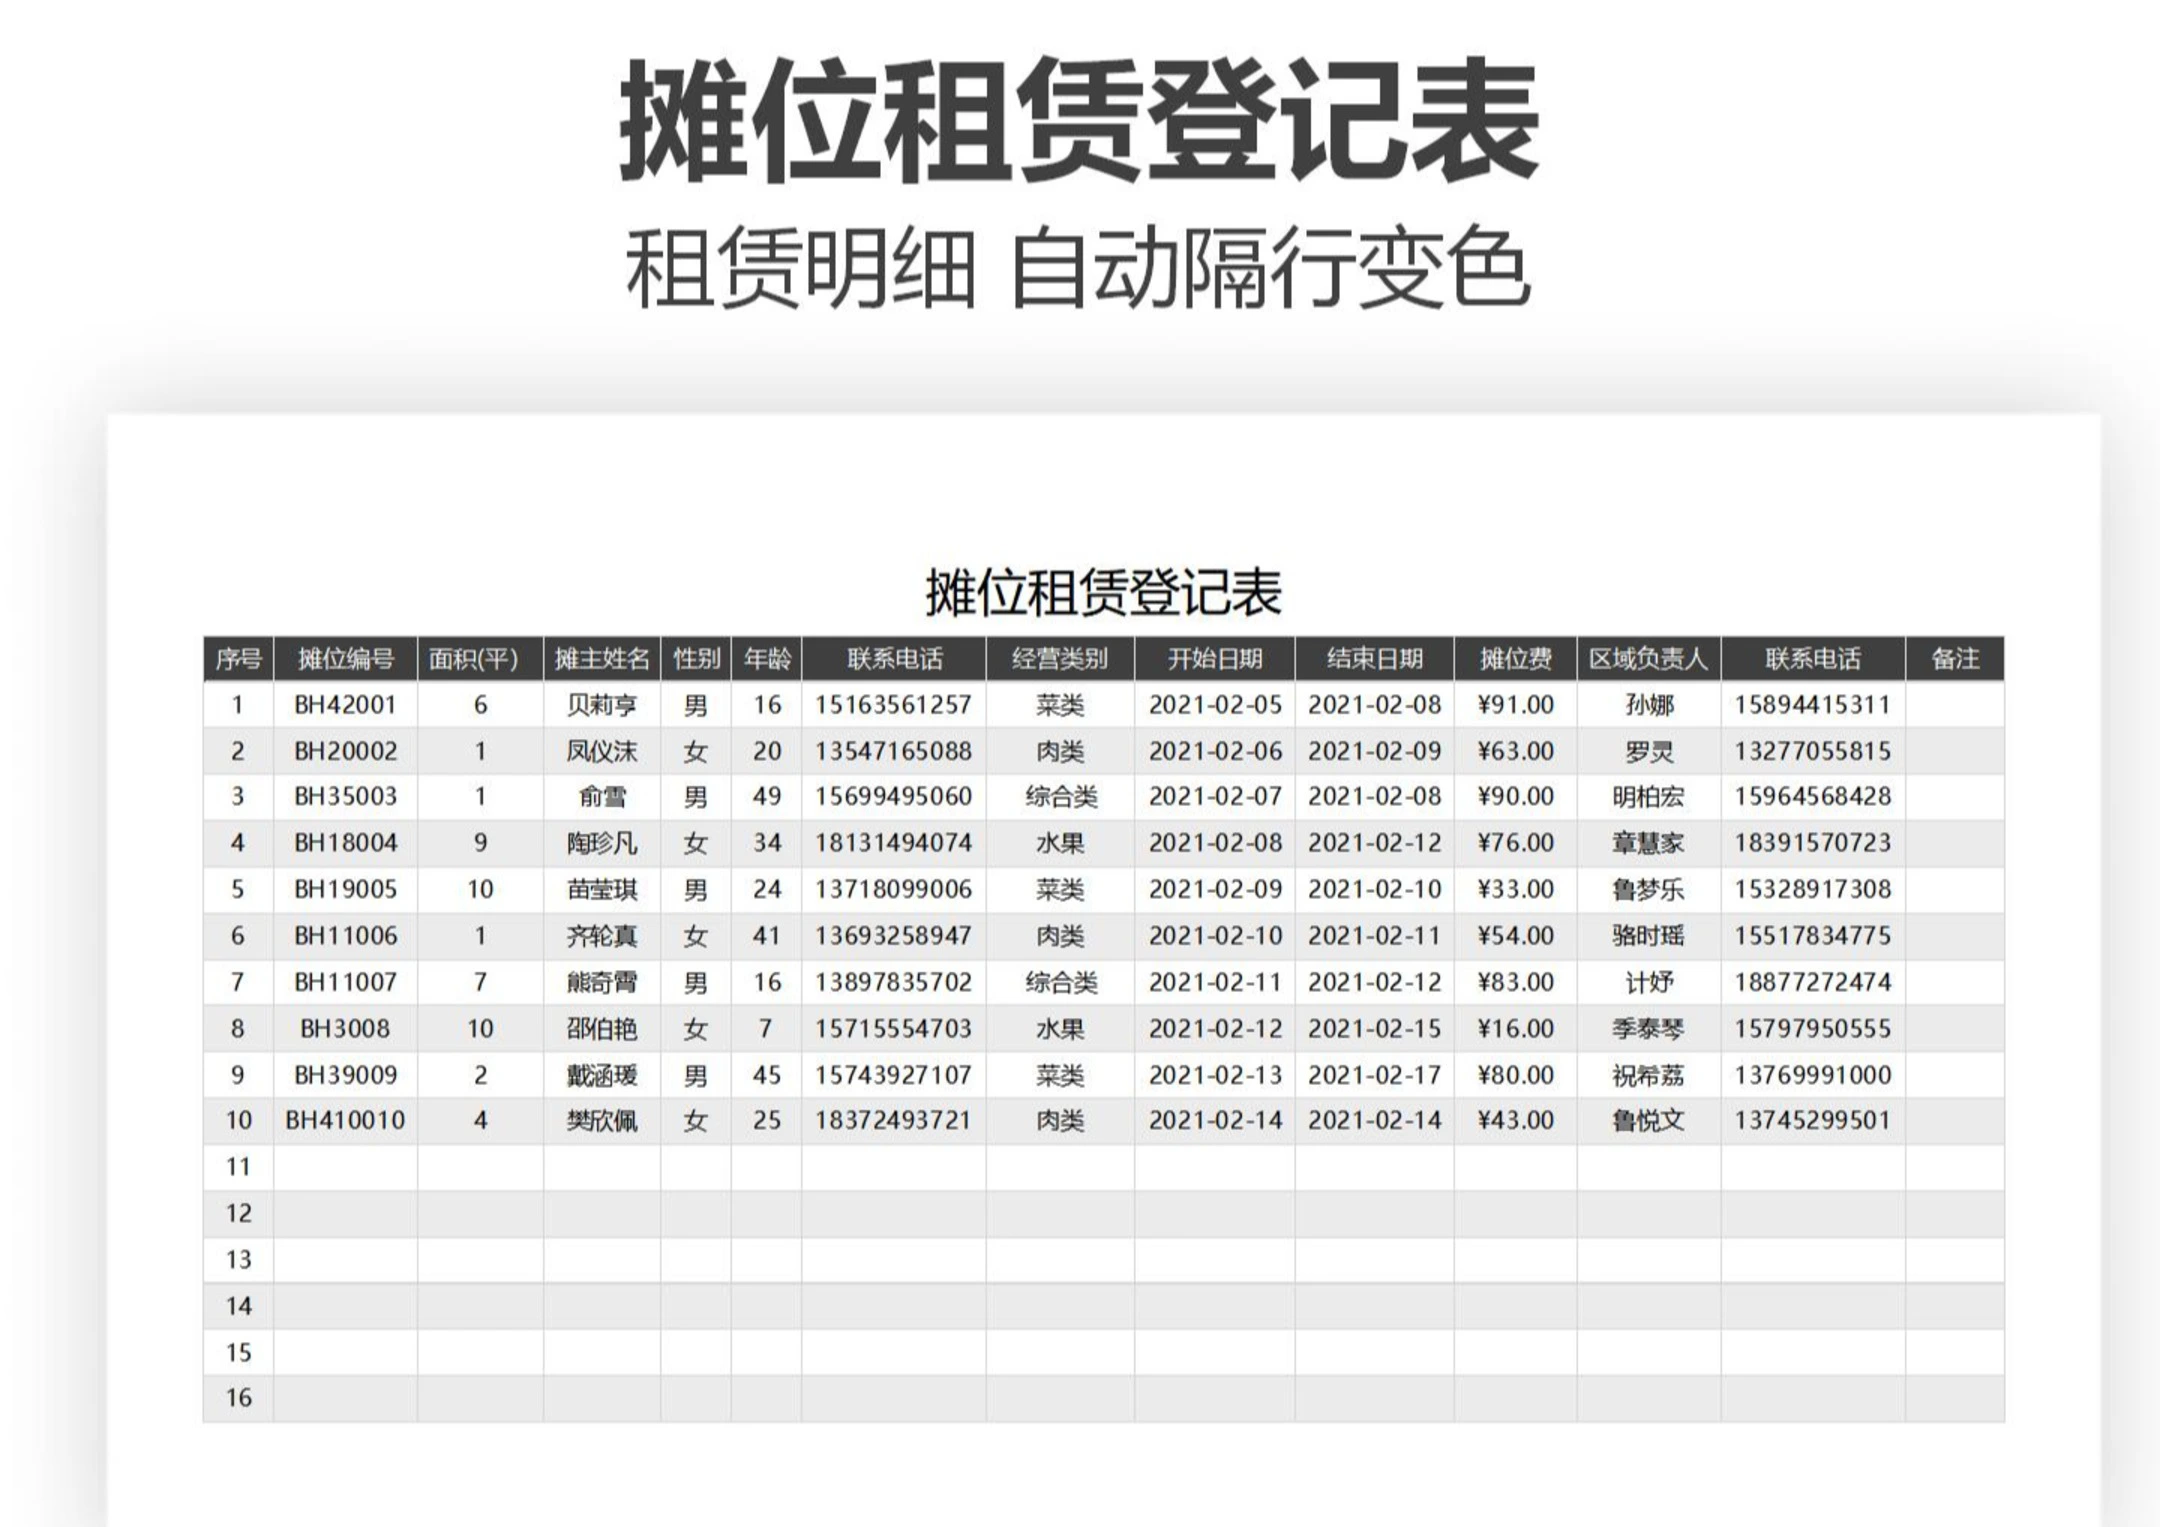Select the 备注 header cell
This screenshot has width=2160, height=1527.
pos(1954,658)
